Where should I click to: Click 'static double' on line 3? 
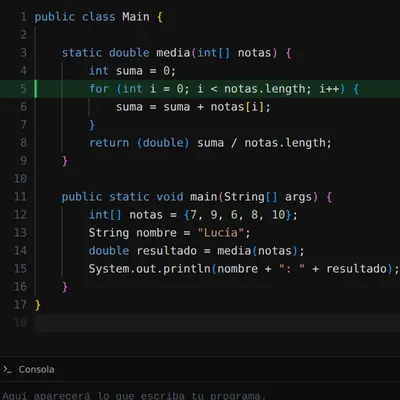tap(106, 53)
